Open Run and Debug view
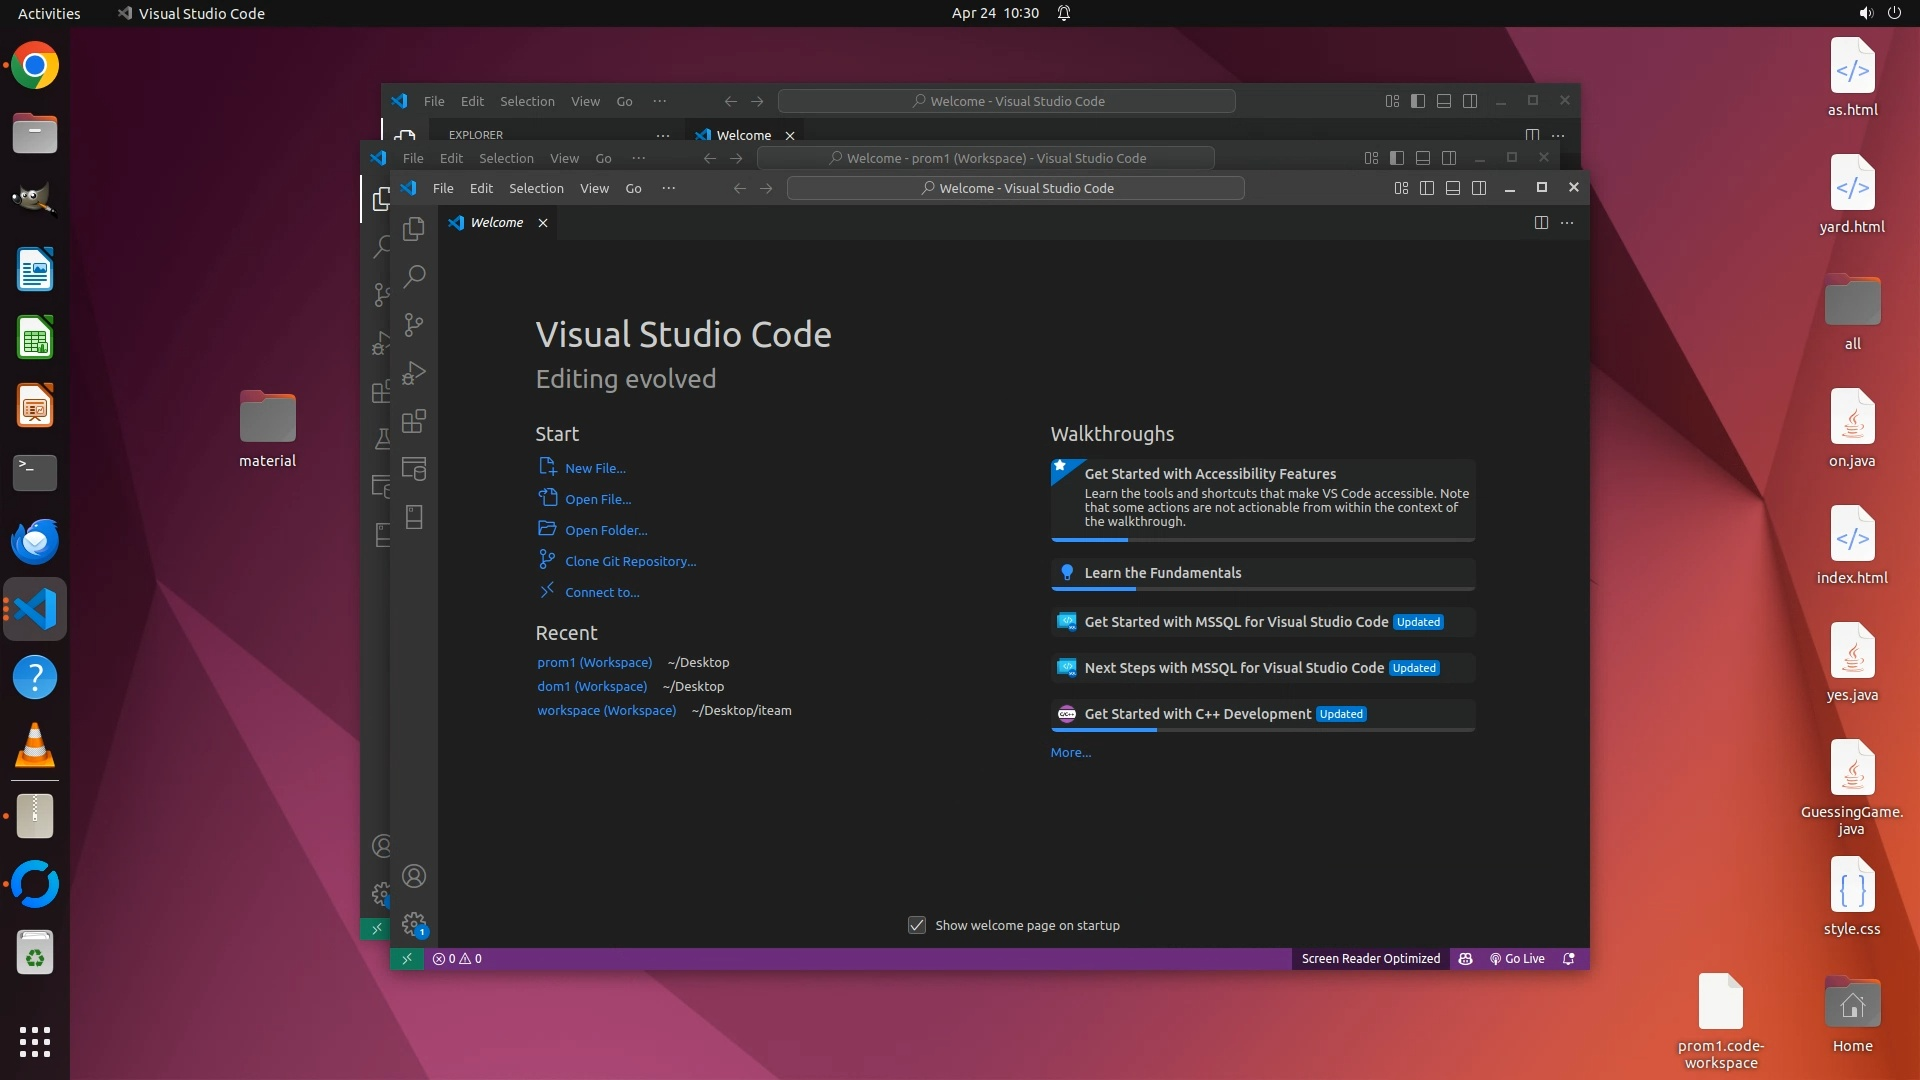 coord(414,373)
